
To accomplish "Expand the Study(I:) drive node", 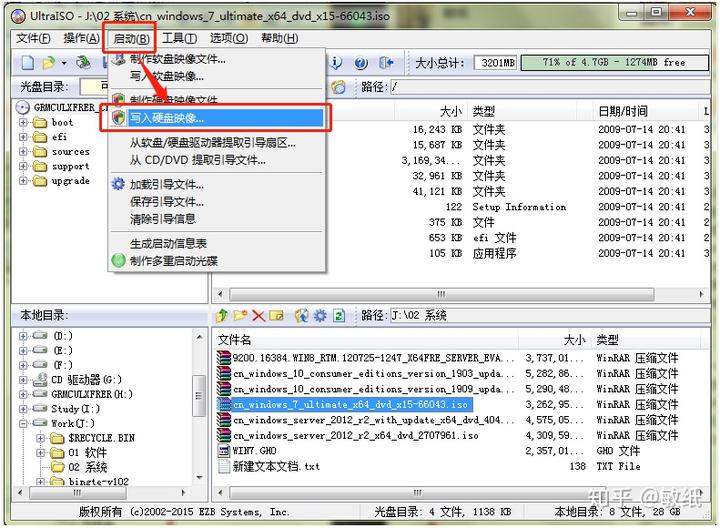I will click(23, 409).
